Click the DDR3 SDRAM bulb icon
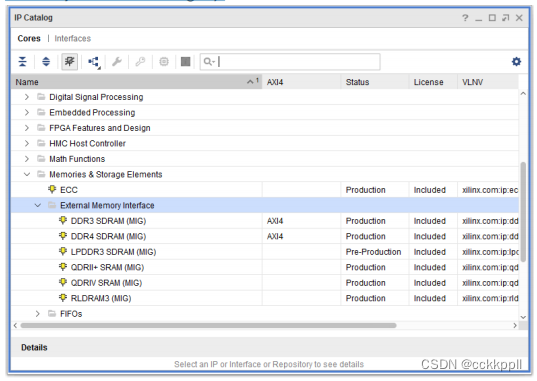 click(x=63, y=220)
